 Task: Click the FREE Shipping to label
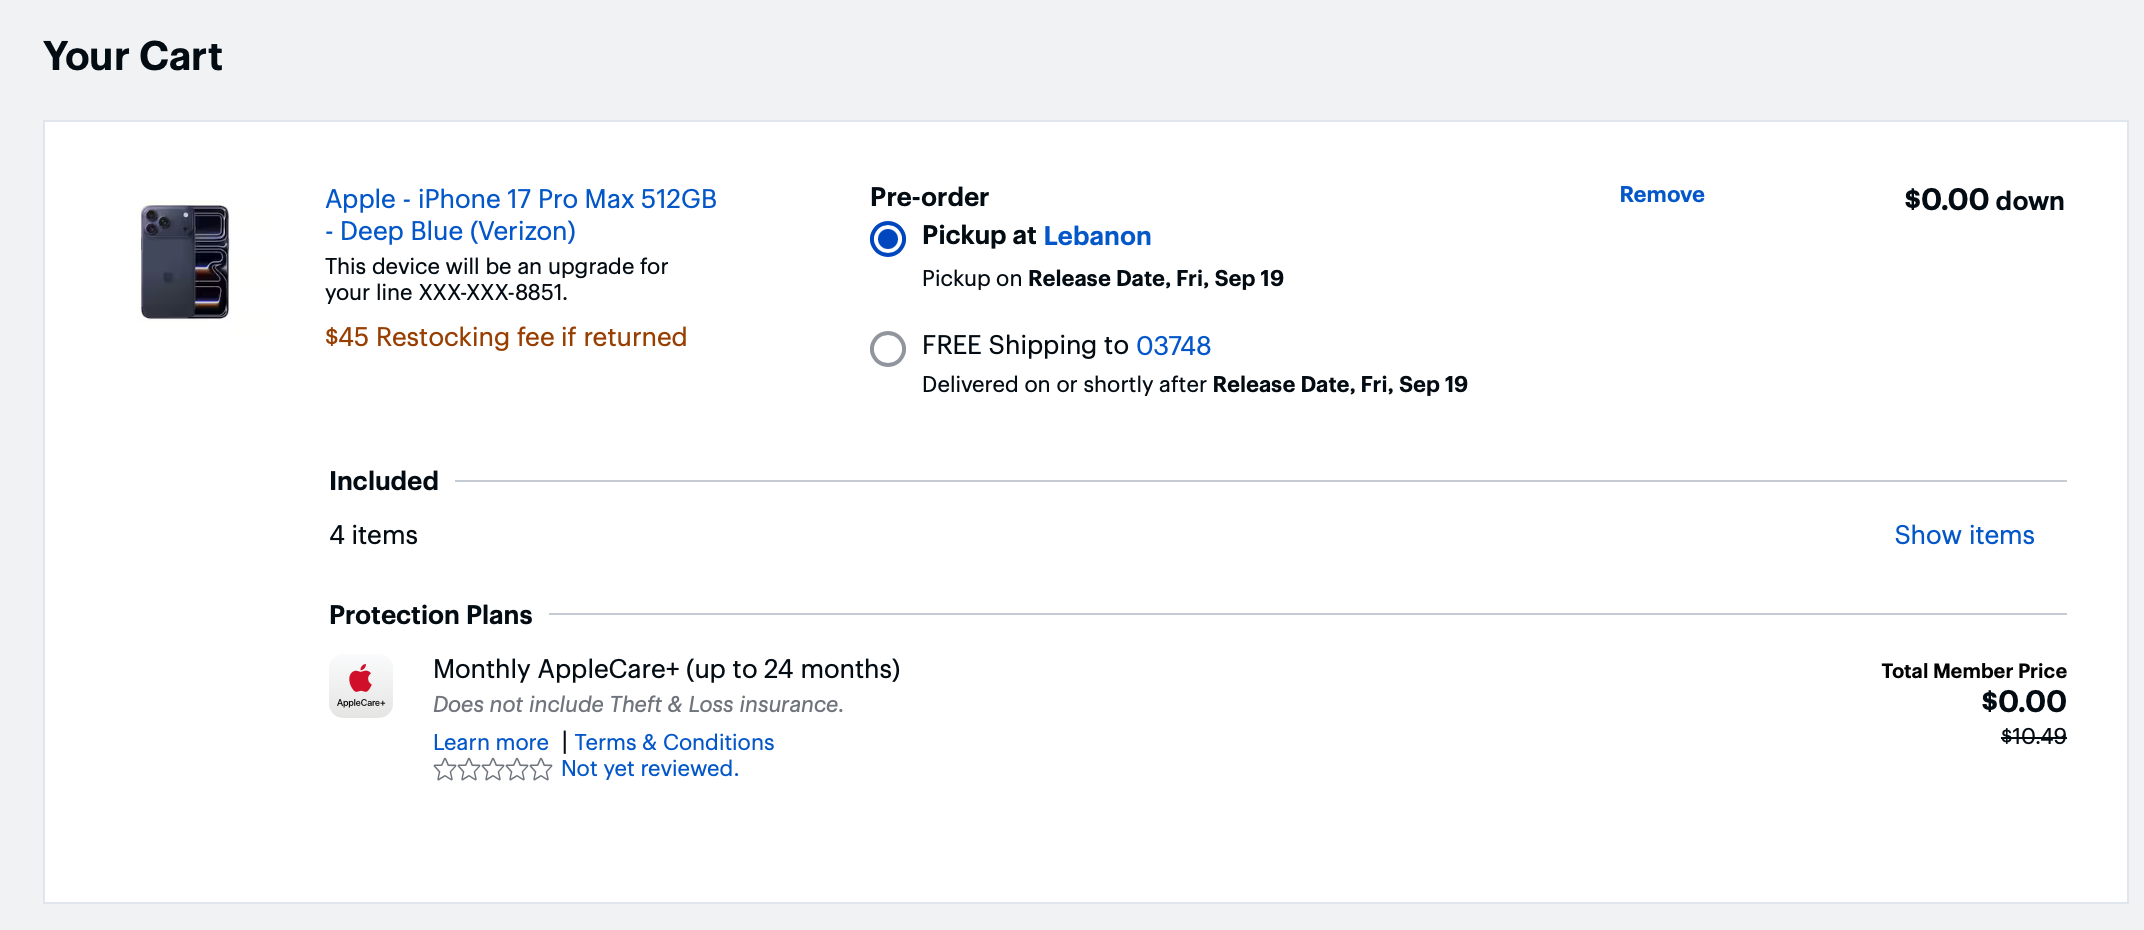coord(1024,346)
